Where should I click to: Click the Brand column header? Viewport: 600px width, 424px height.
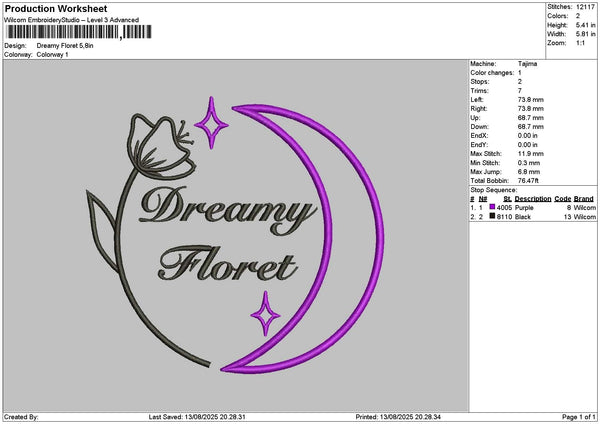[x=584, y=199]
